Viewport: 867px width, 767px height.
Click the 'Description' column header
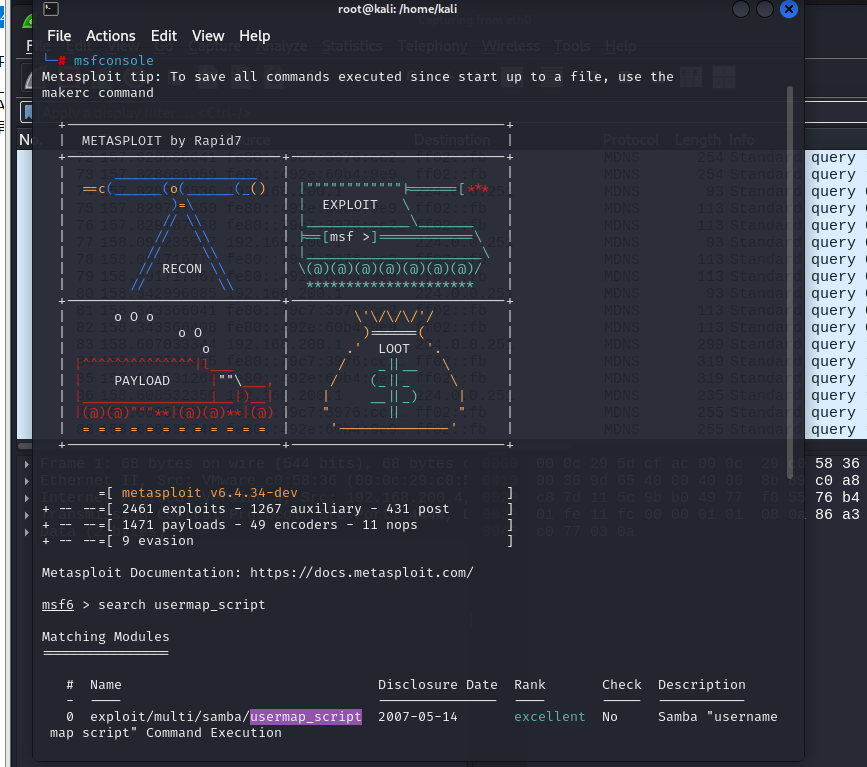702,685
